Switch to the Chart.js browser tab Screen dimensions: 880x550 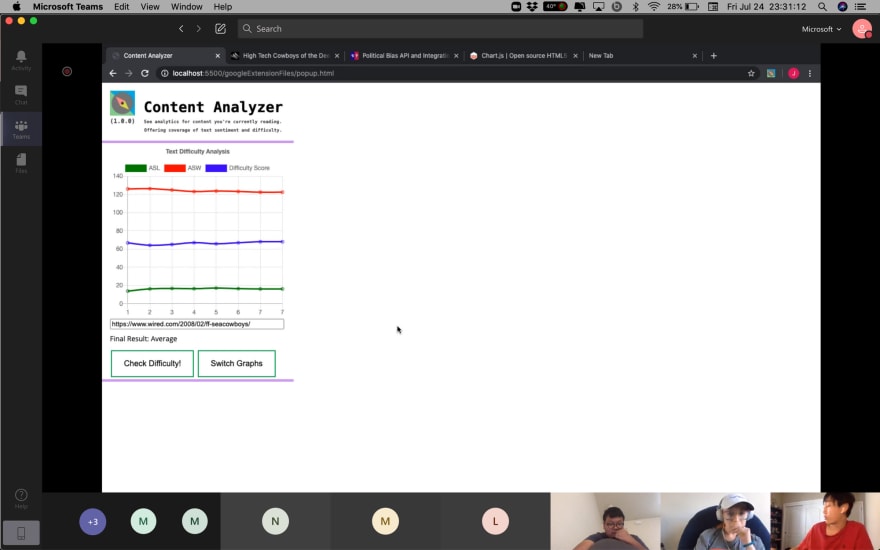pyautogui.click(x=523, y=56)
